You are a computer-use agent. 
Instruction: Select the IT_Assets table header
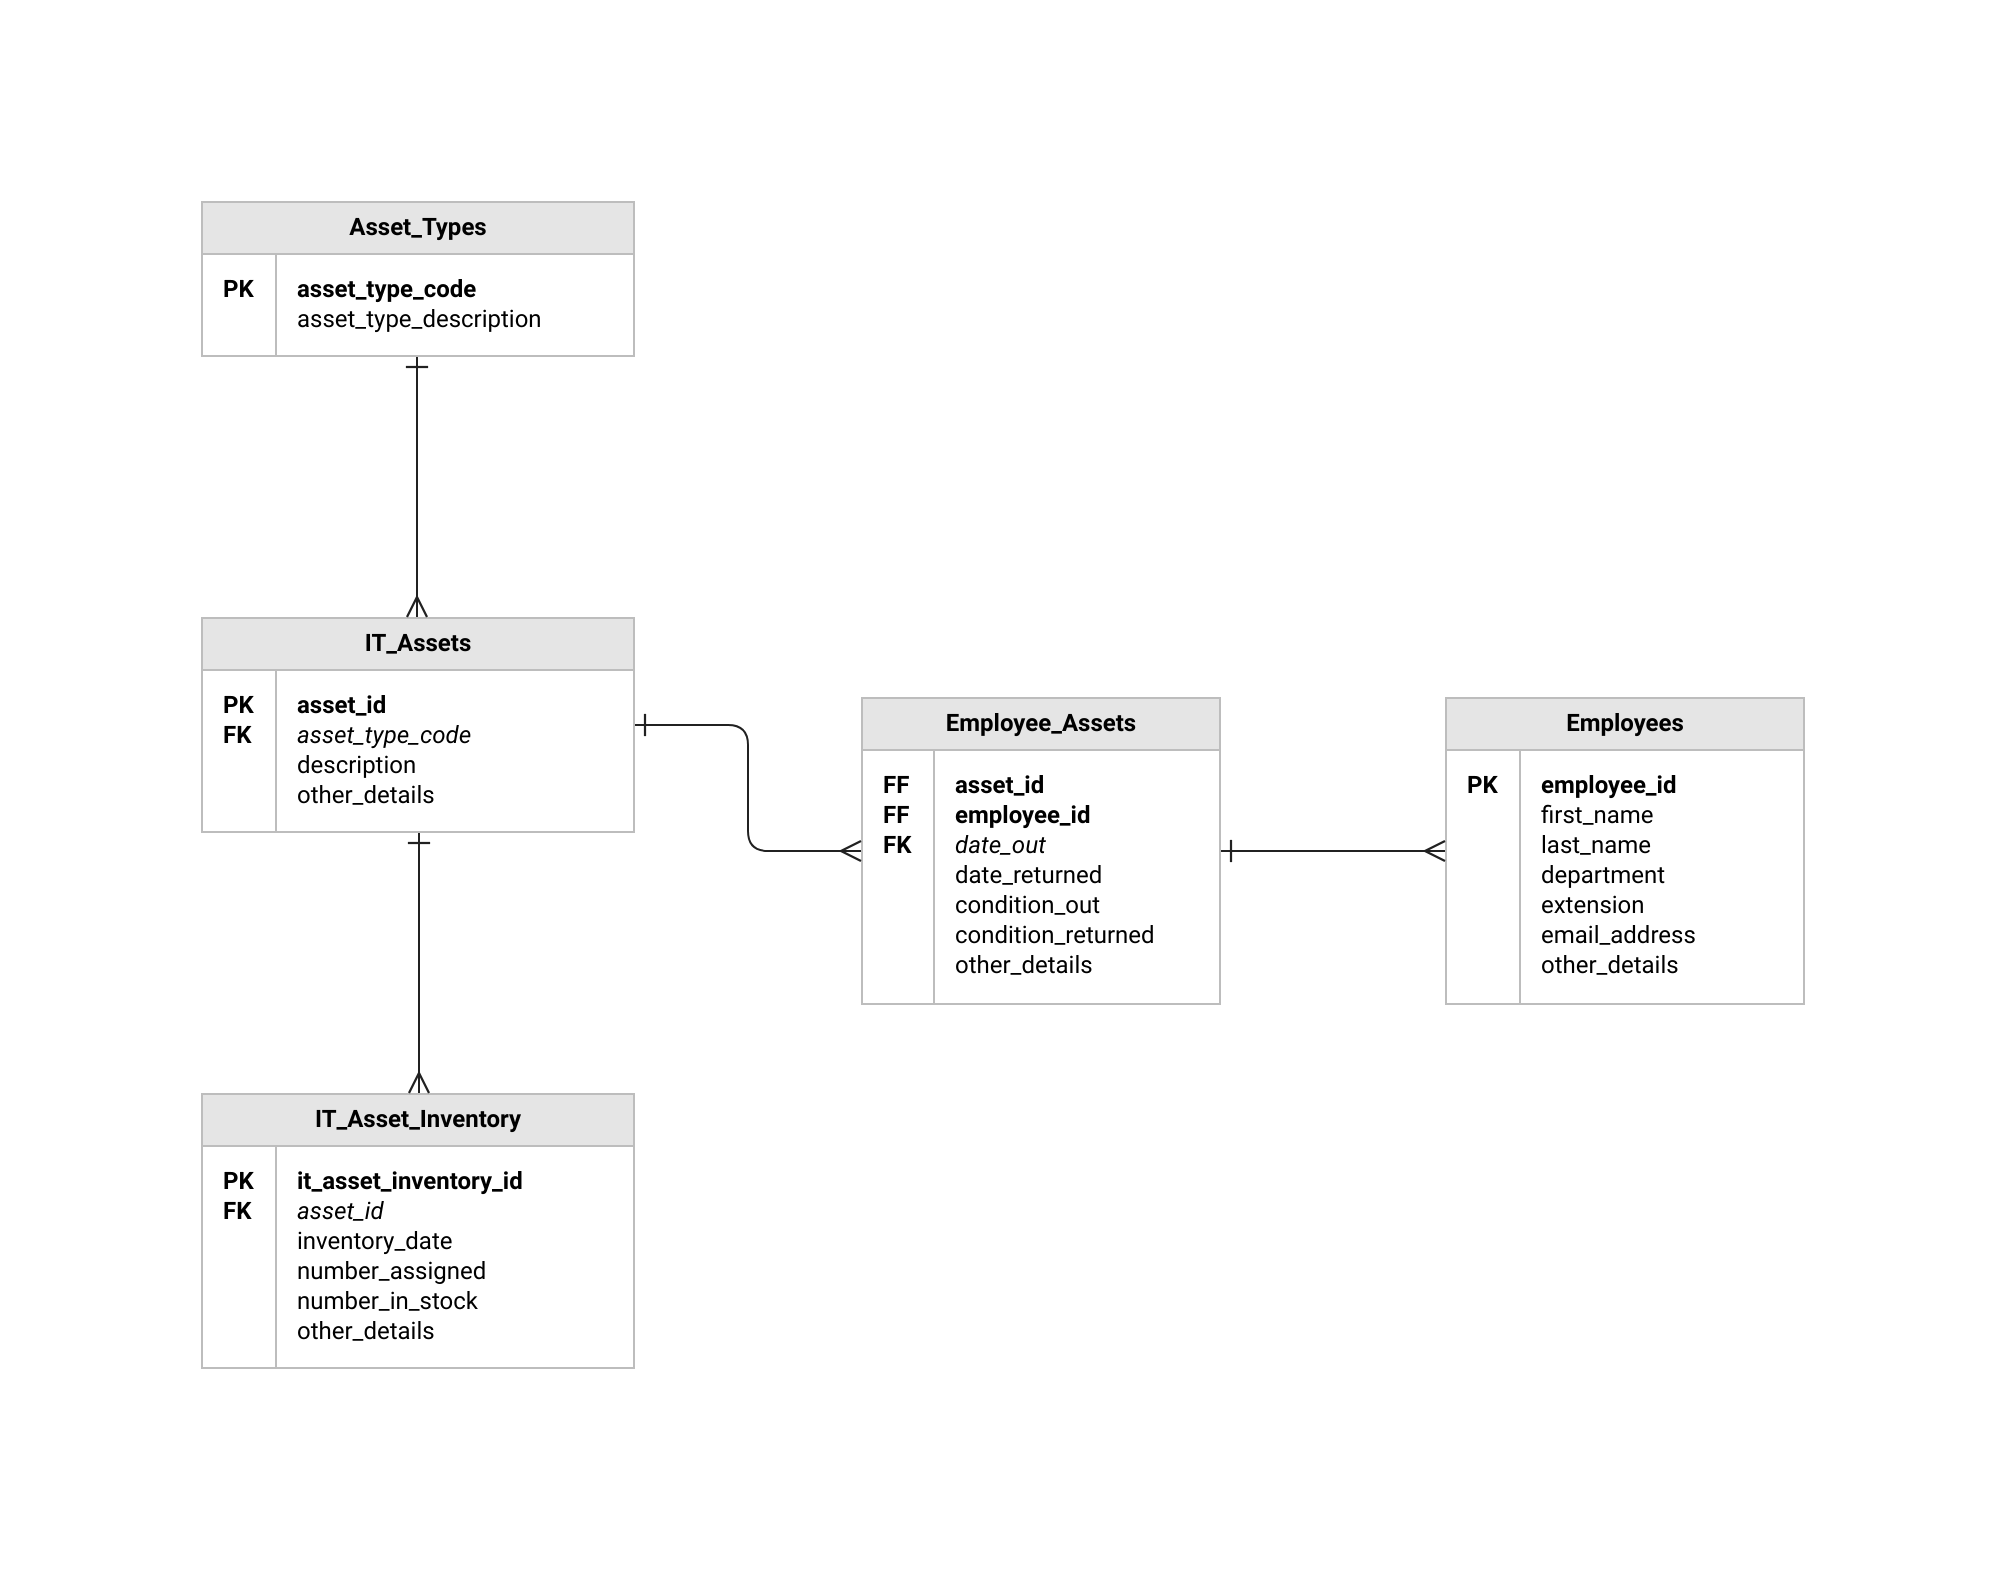pos(417,644)
